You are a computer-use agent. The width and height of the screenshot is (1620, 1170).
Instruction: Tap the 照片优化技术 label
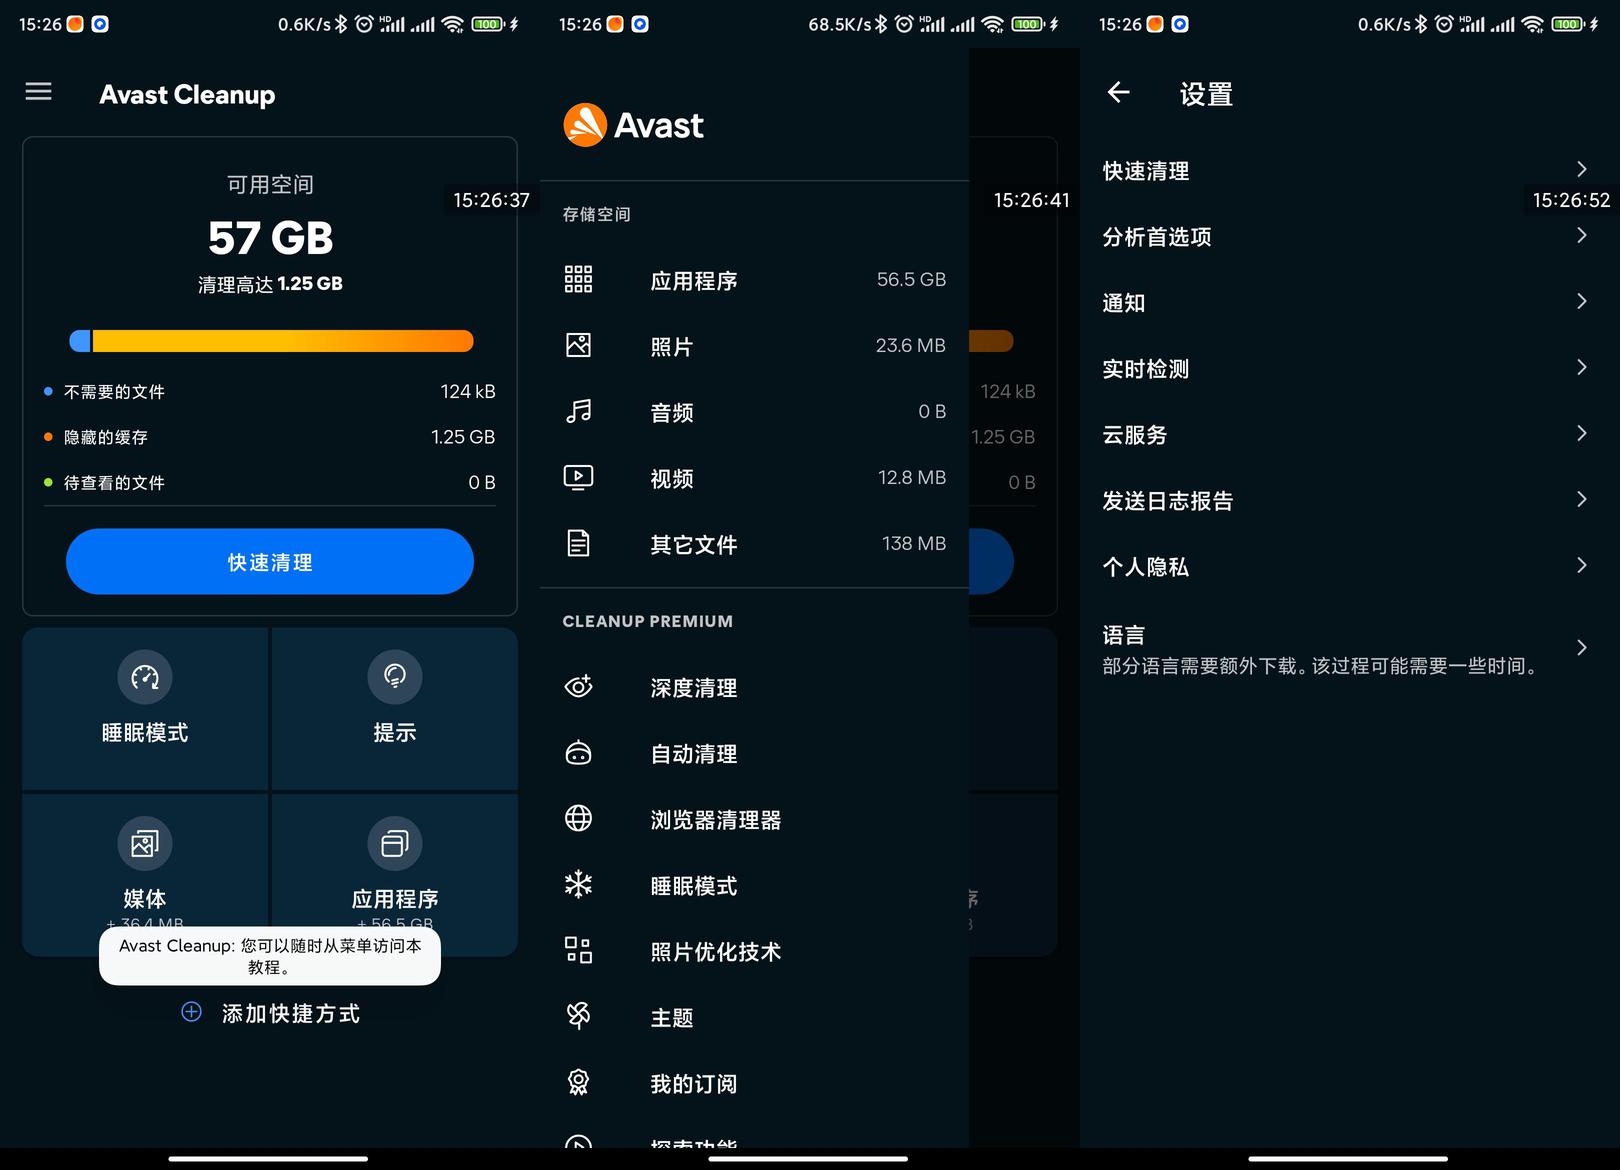(716, 952)
